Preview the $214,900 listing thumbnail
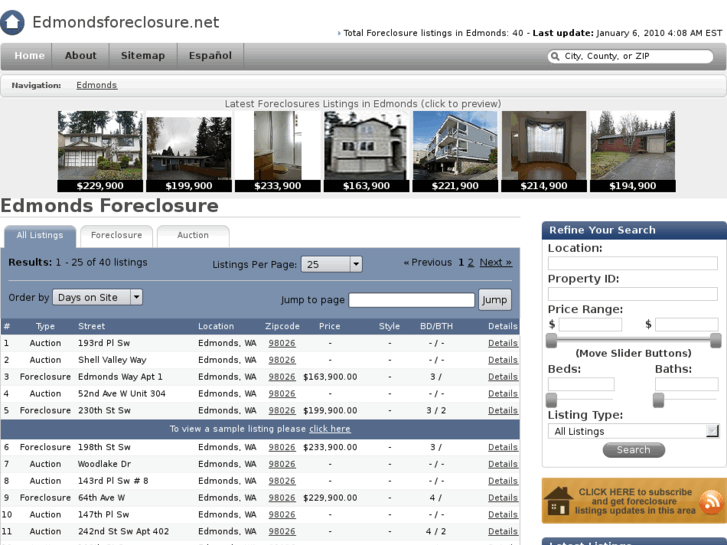 [x=544, y=151]
